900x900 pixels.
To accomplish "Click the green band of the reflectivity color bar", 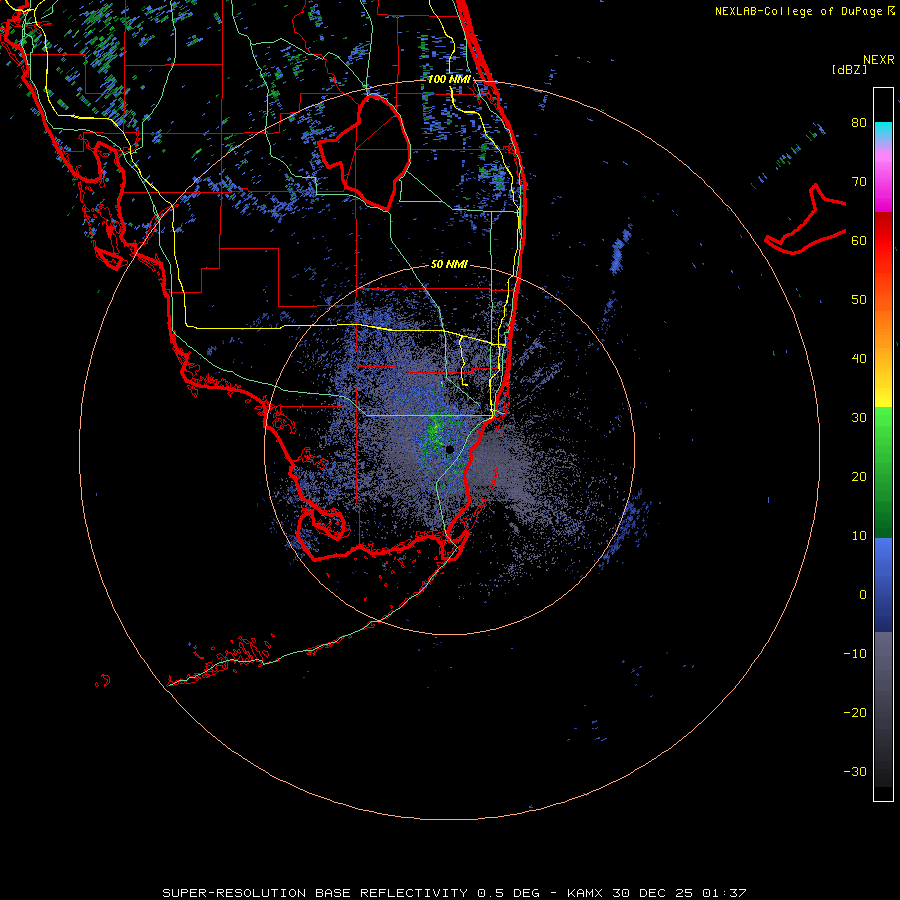I will pos(883,472).
